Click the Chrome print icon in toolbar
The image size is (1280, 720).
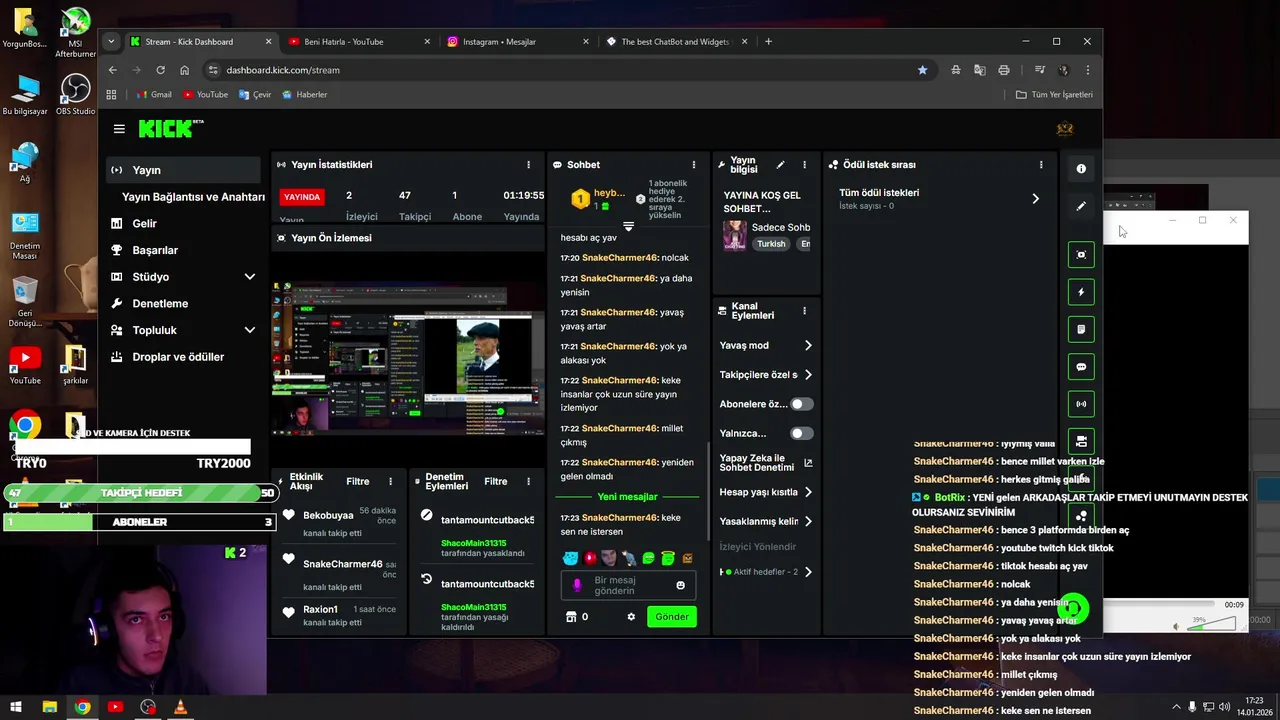click(x=1003, y=70)
